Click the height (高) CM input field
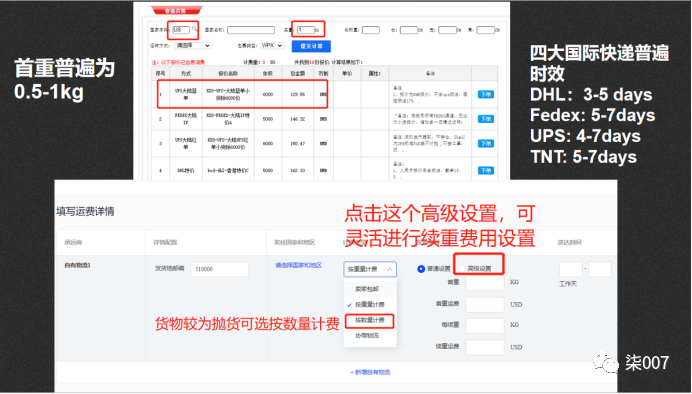Image resolution: width=692 pixels, height=394 pixels. 485,30
